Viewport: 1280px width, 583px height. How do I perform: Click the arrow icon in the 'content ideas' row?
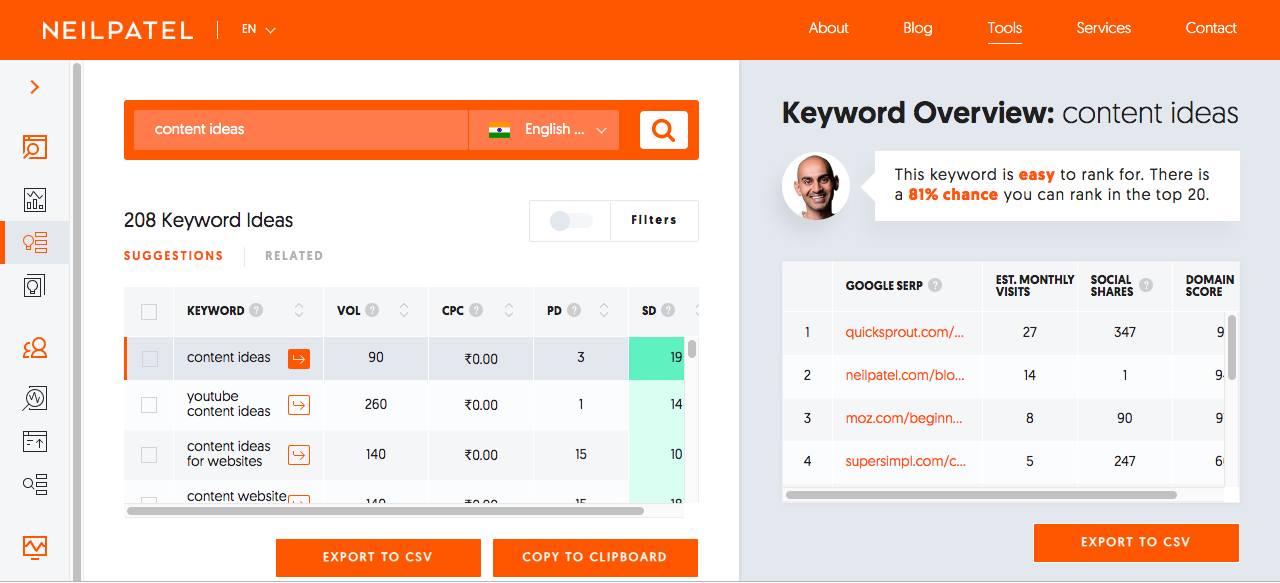pyautogui.click(x=299, y=358)
